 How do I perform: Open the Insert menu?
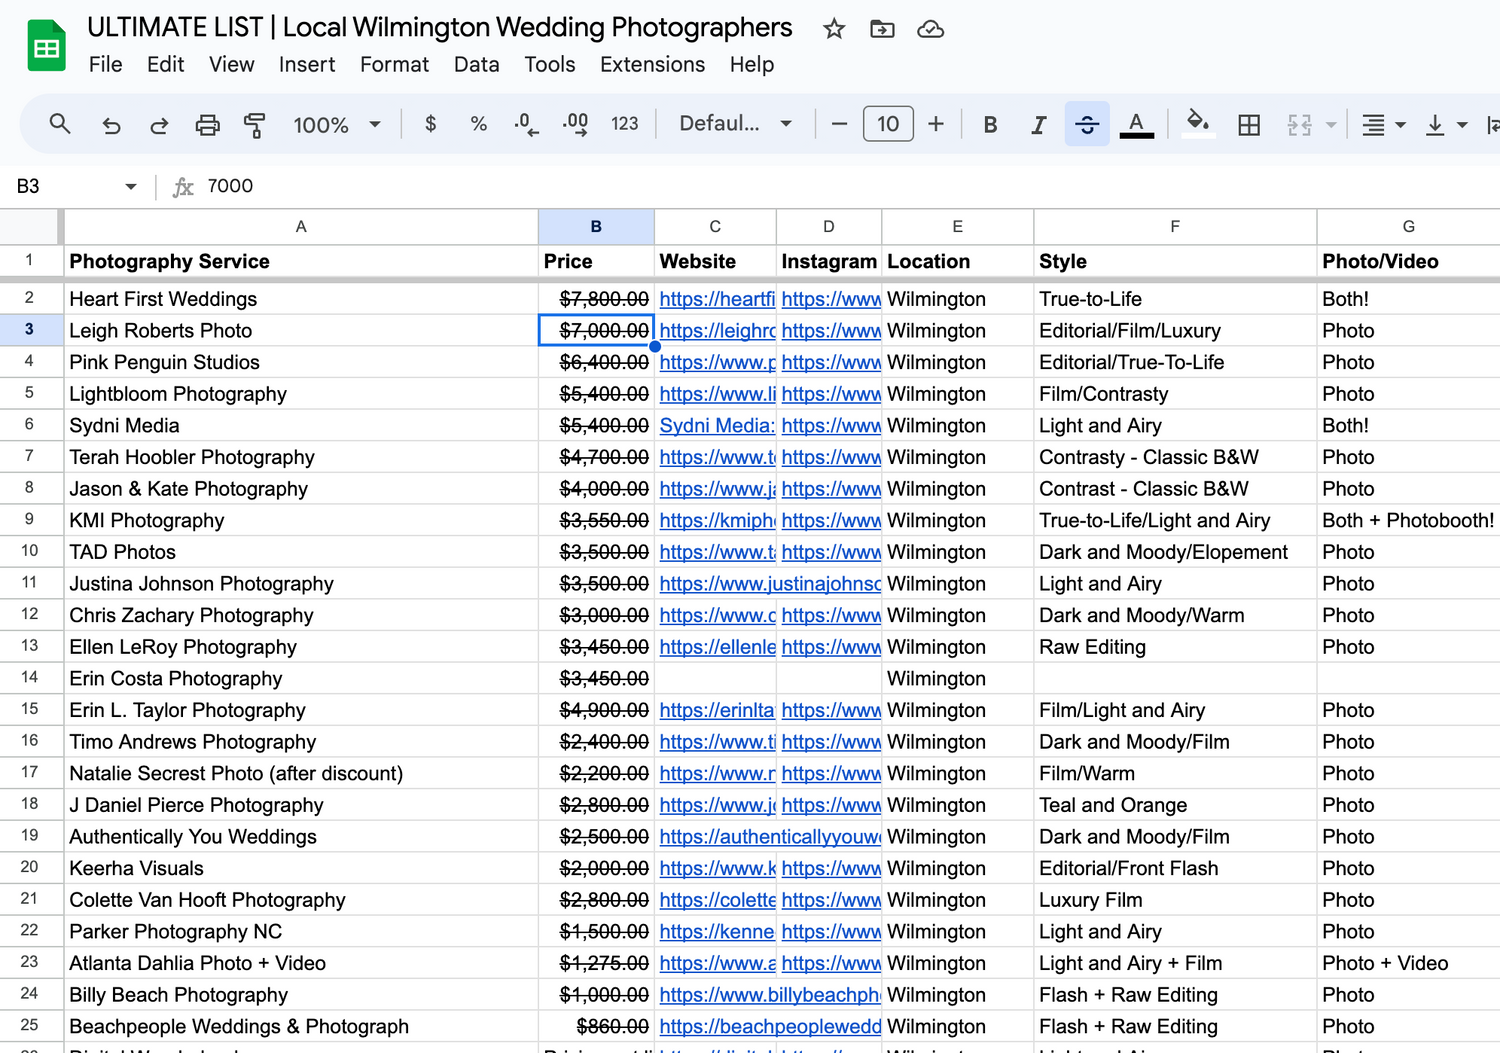(x=307, y=65)
